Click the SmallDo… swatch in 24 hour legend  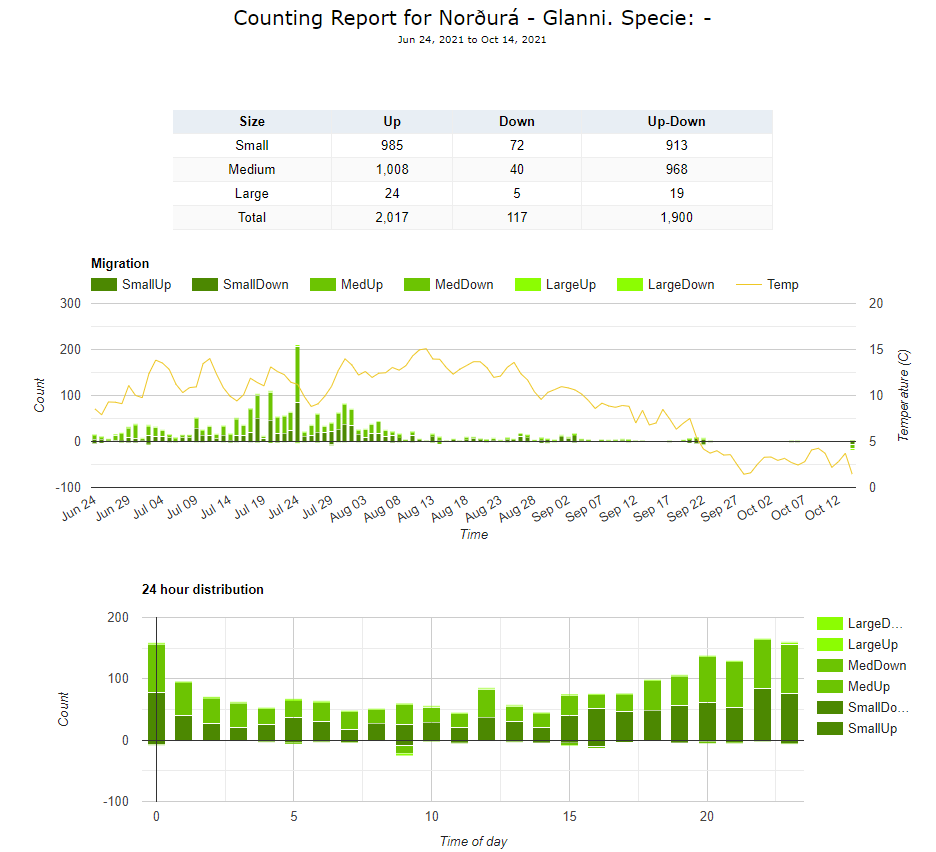coord(830,708)
